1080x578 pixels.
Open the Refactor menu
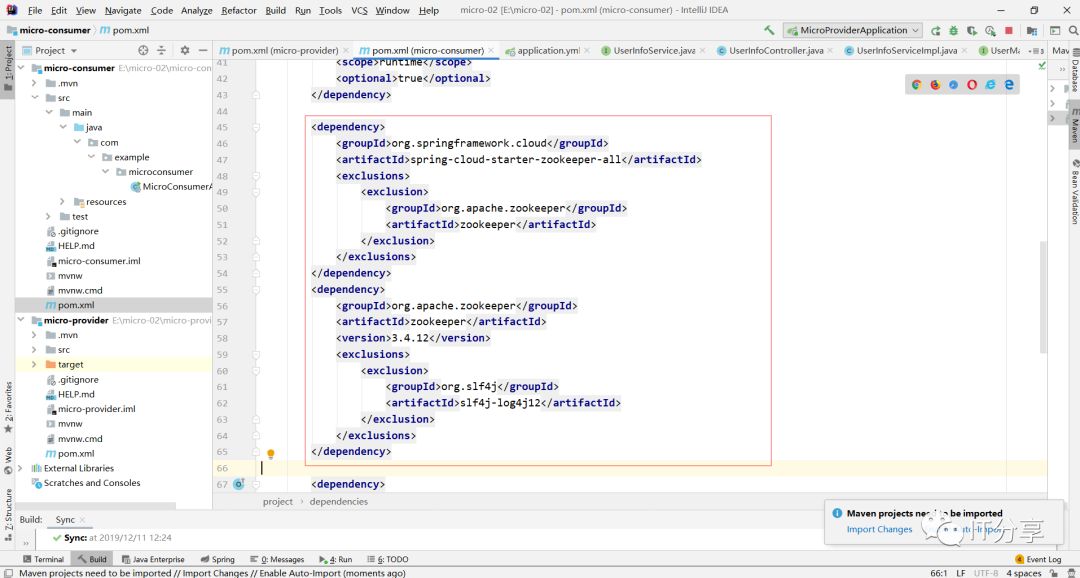coord(239,10)
